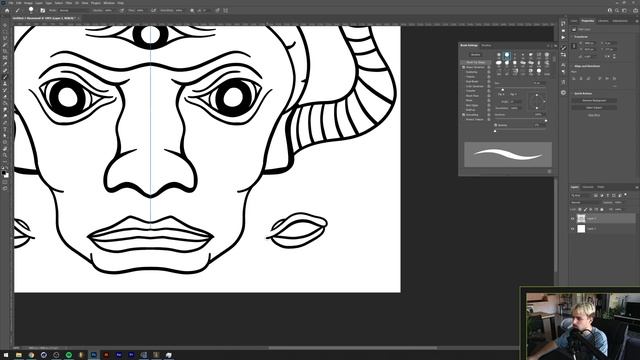Select Brush Tip Shape section
The height and width of the screenshot is (360, 640).
click(476, 62)
